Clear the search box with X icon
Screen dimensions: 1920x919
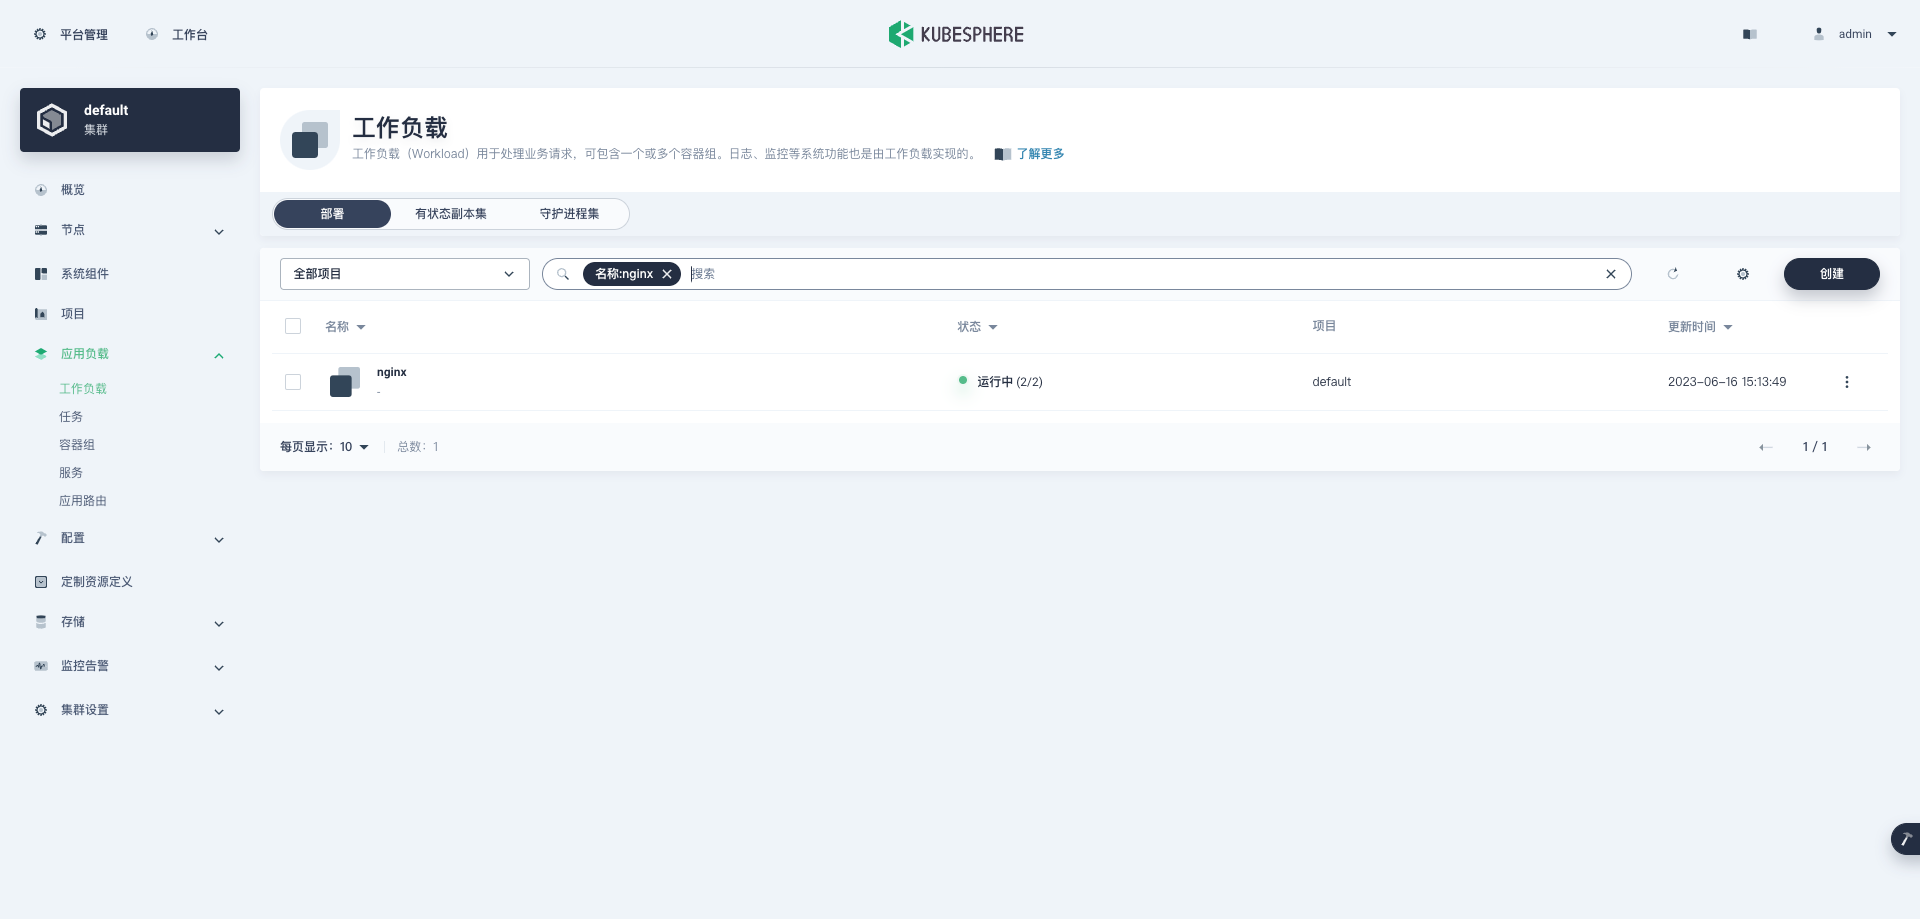(x=1611, y=274)
